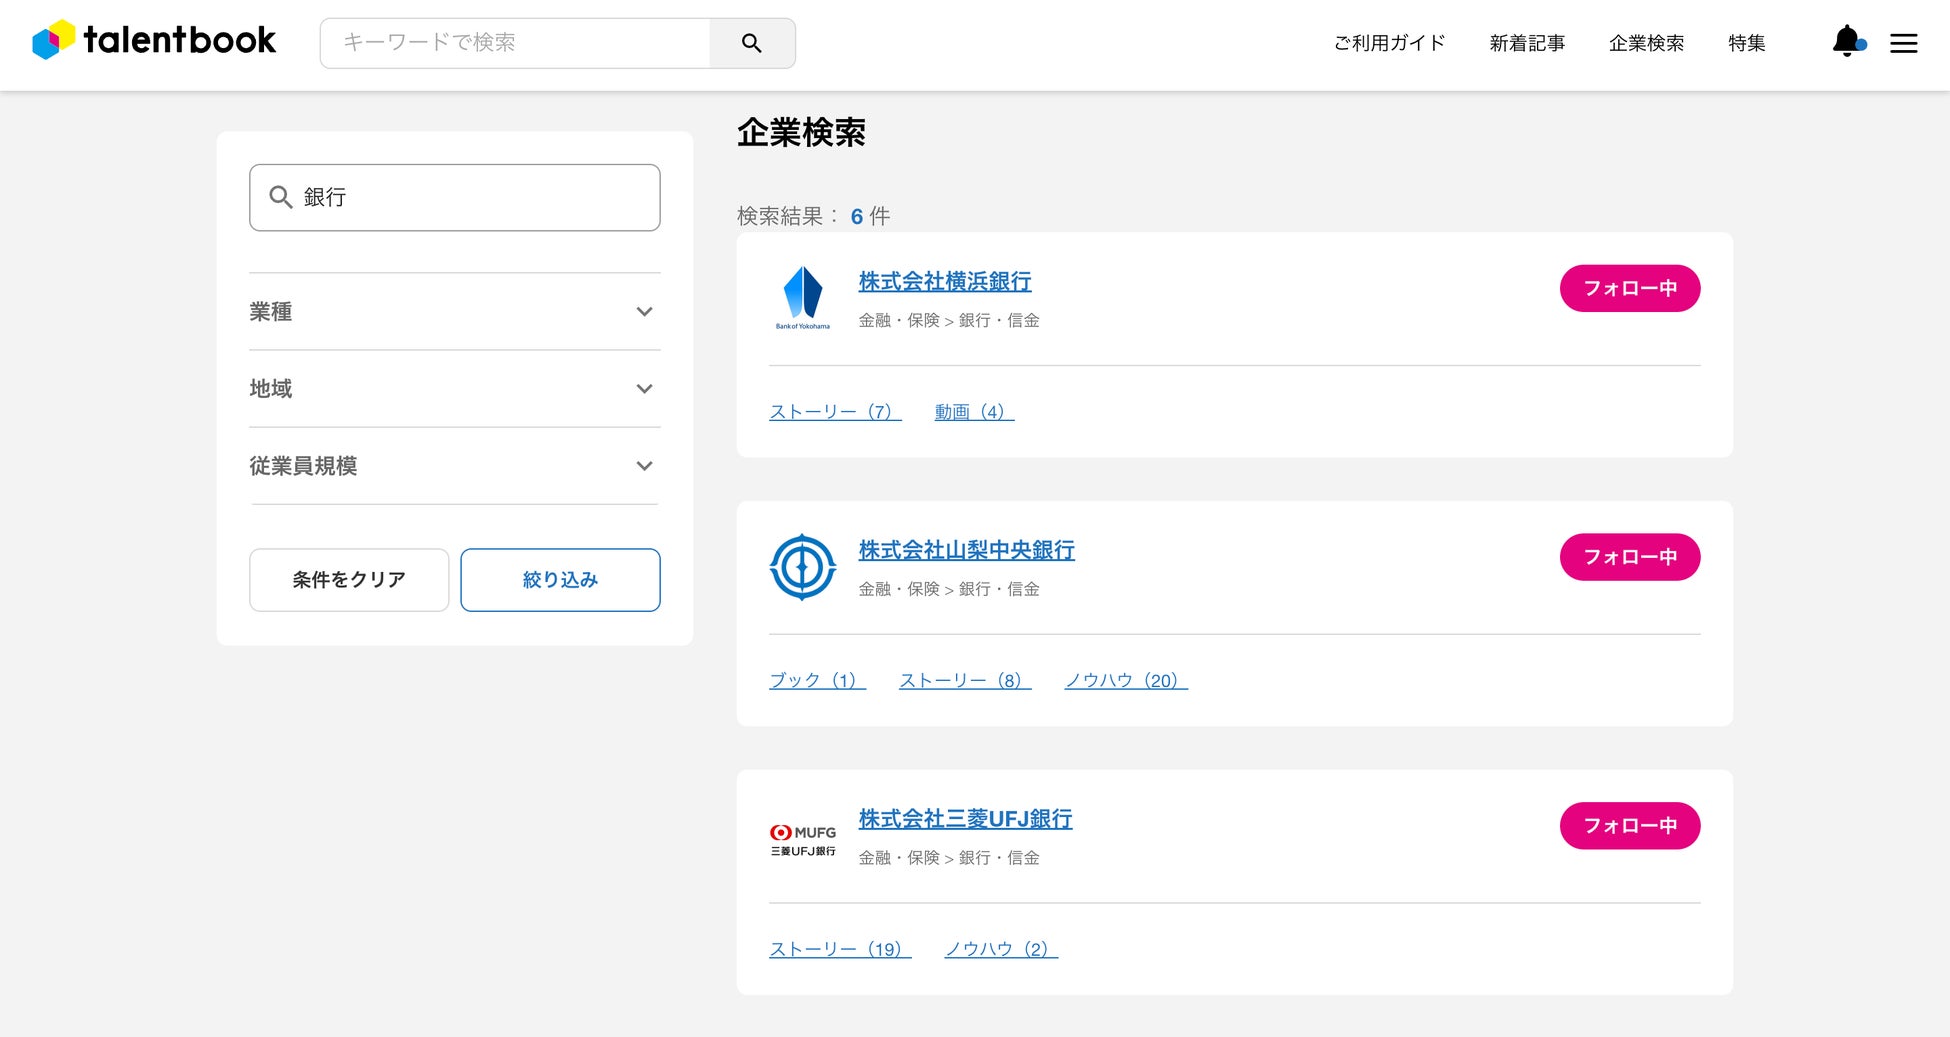This screenshot has height=1037, width=1950.
Task: Toggle フォロー中 for 株式会社山梨中央銀行
Action: click(1630, 557)
